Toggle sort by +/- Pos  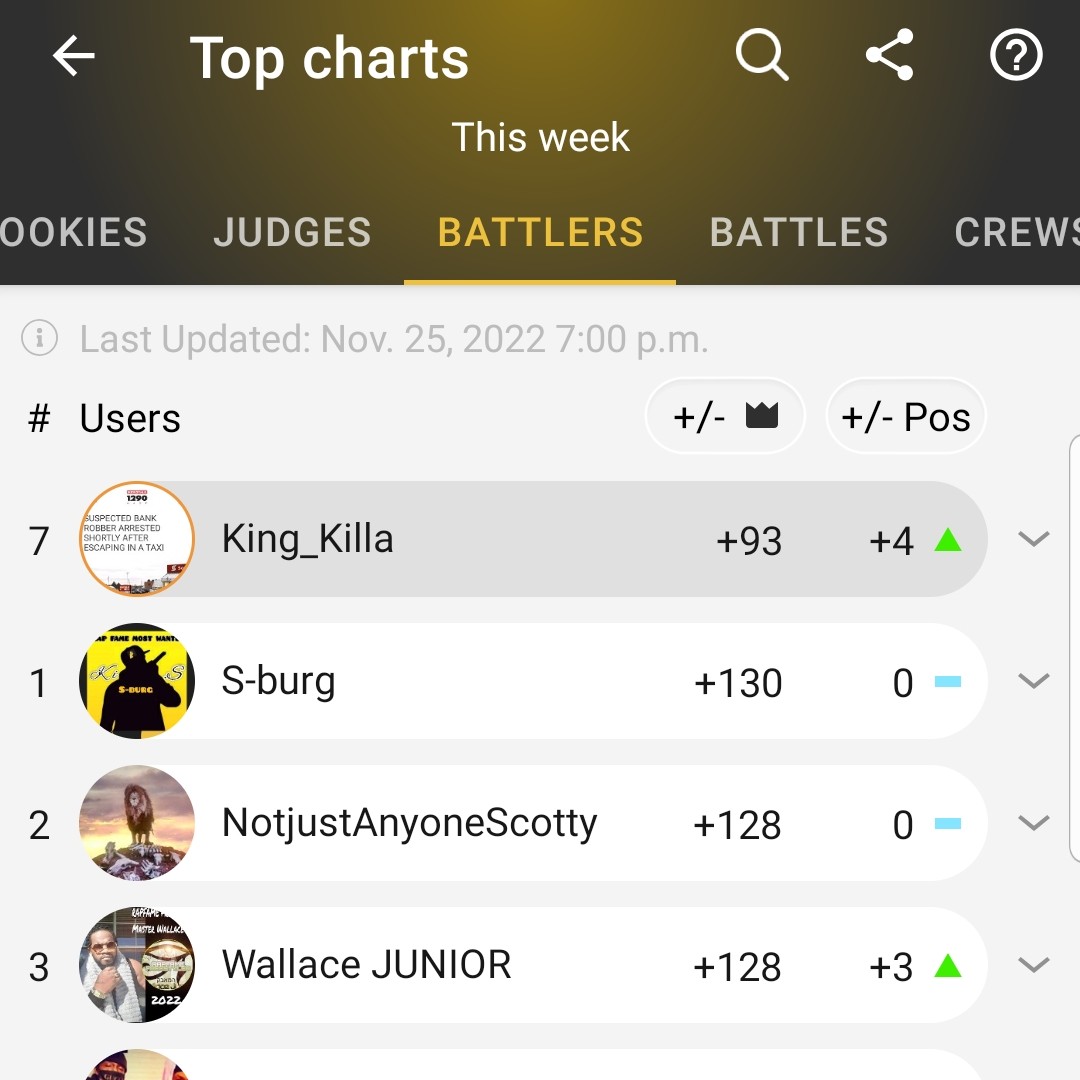(906, 417)
